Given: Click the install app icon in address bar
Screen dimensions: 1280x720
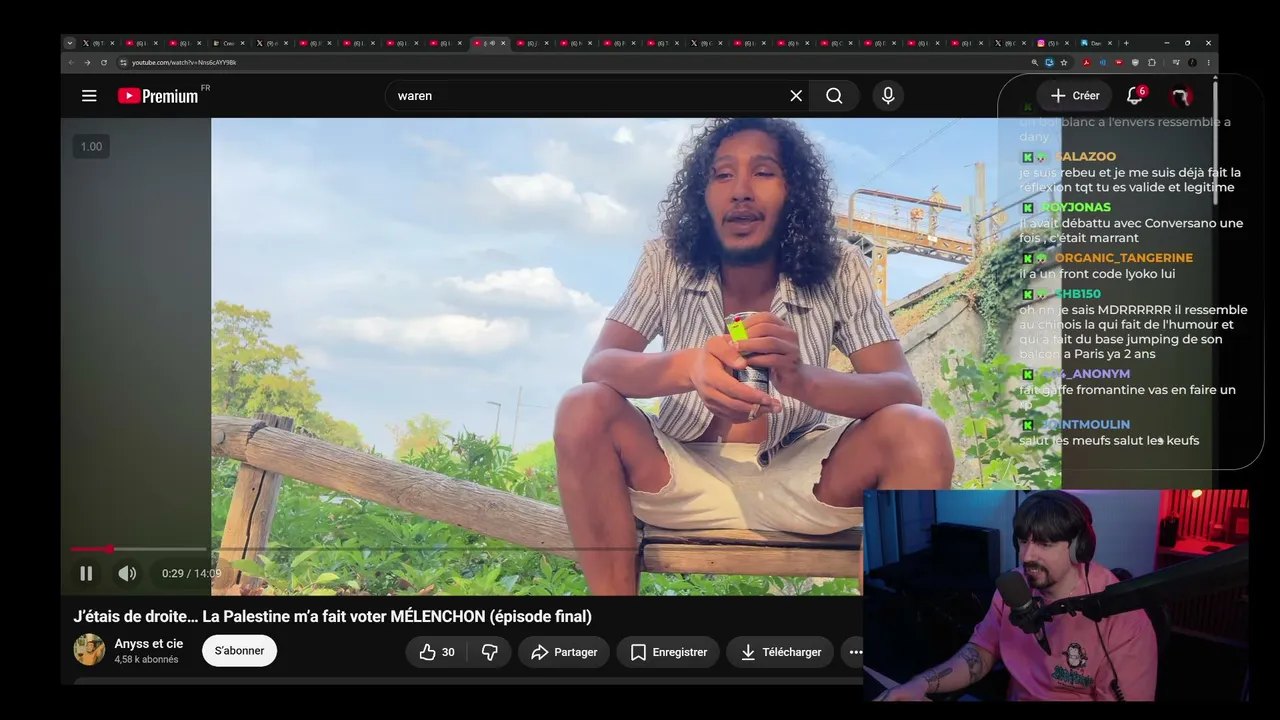Looking at the screenshot, I should (1049, 62).
